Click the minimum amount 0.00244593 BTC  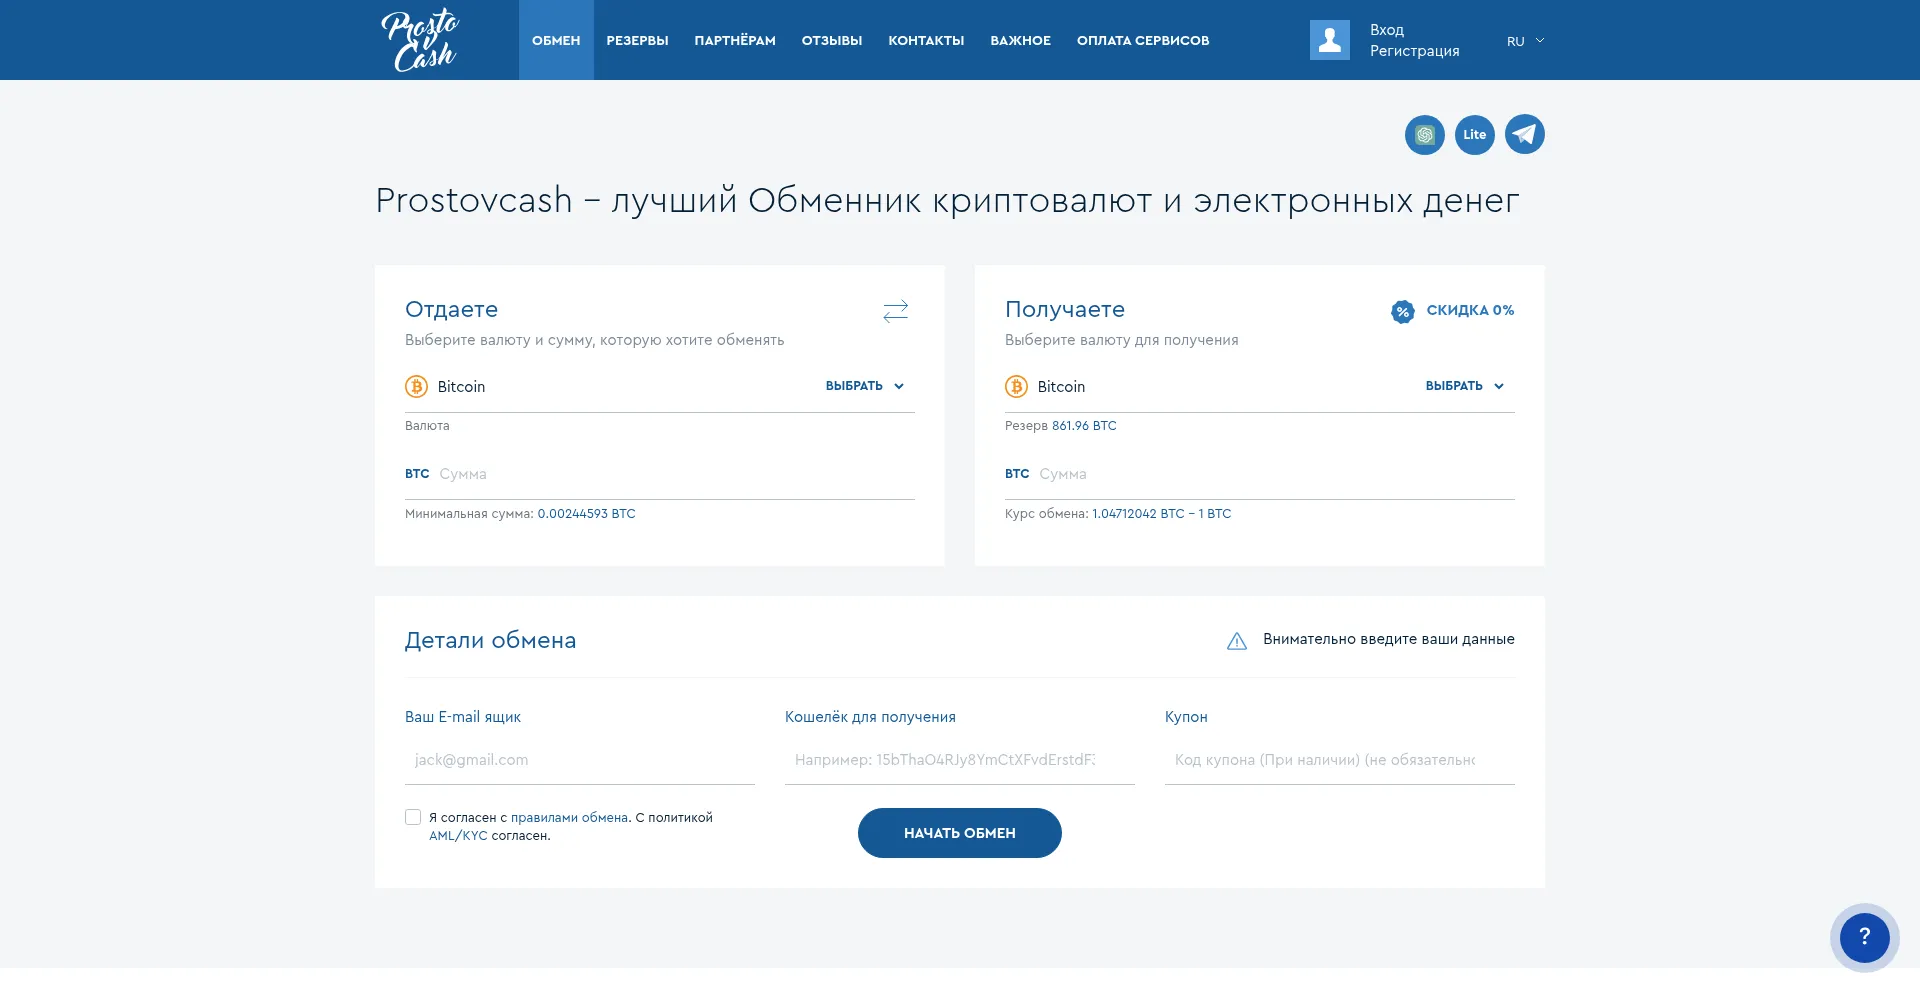click(586, 514)
